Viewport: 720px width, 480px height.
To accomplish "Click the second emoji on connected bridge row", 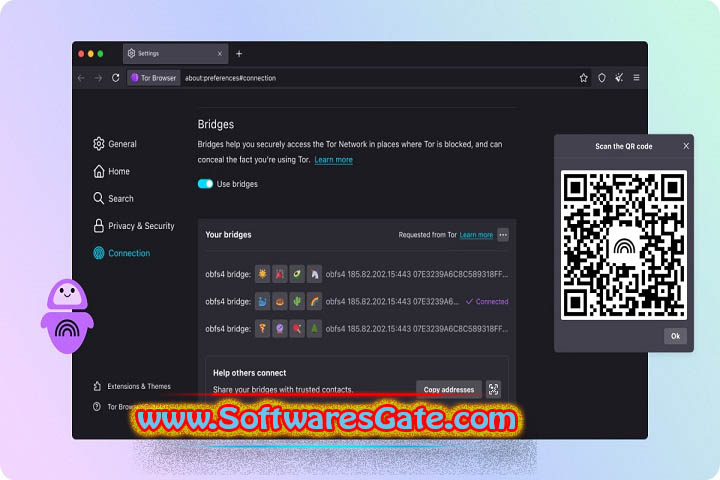I will point(280,302).
